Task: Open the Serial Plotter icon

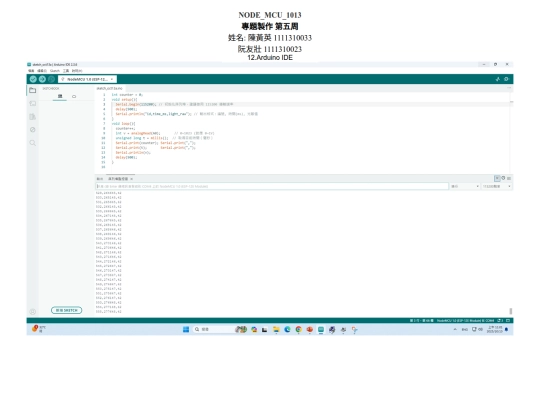Action: click(x=498, y=79)
